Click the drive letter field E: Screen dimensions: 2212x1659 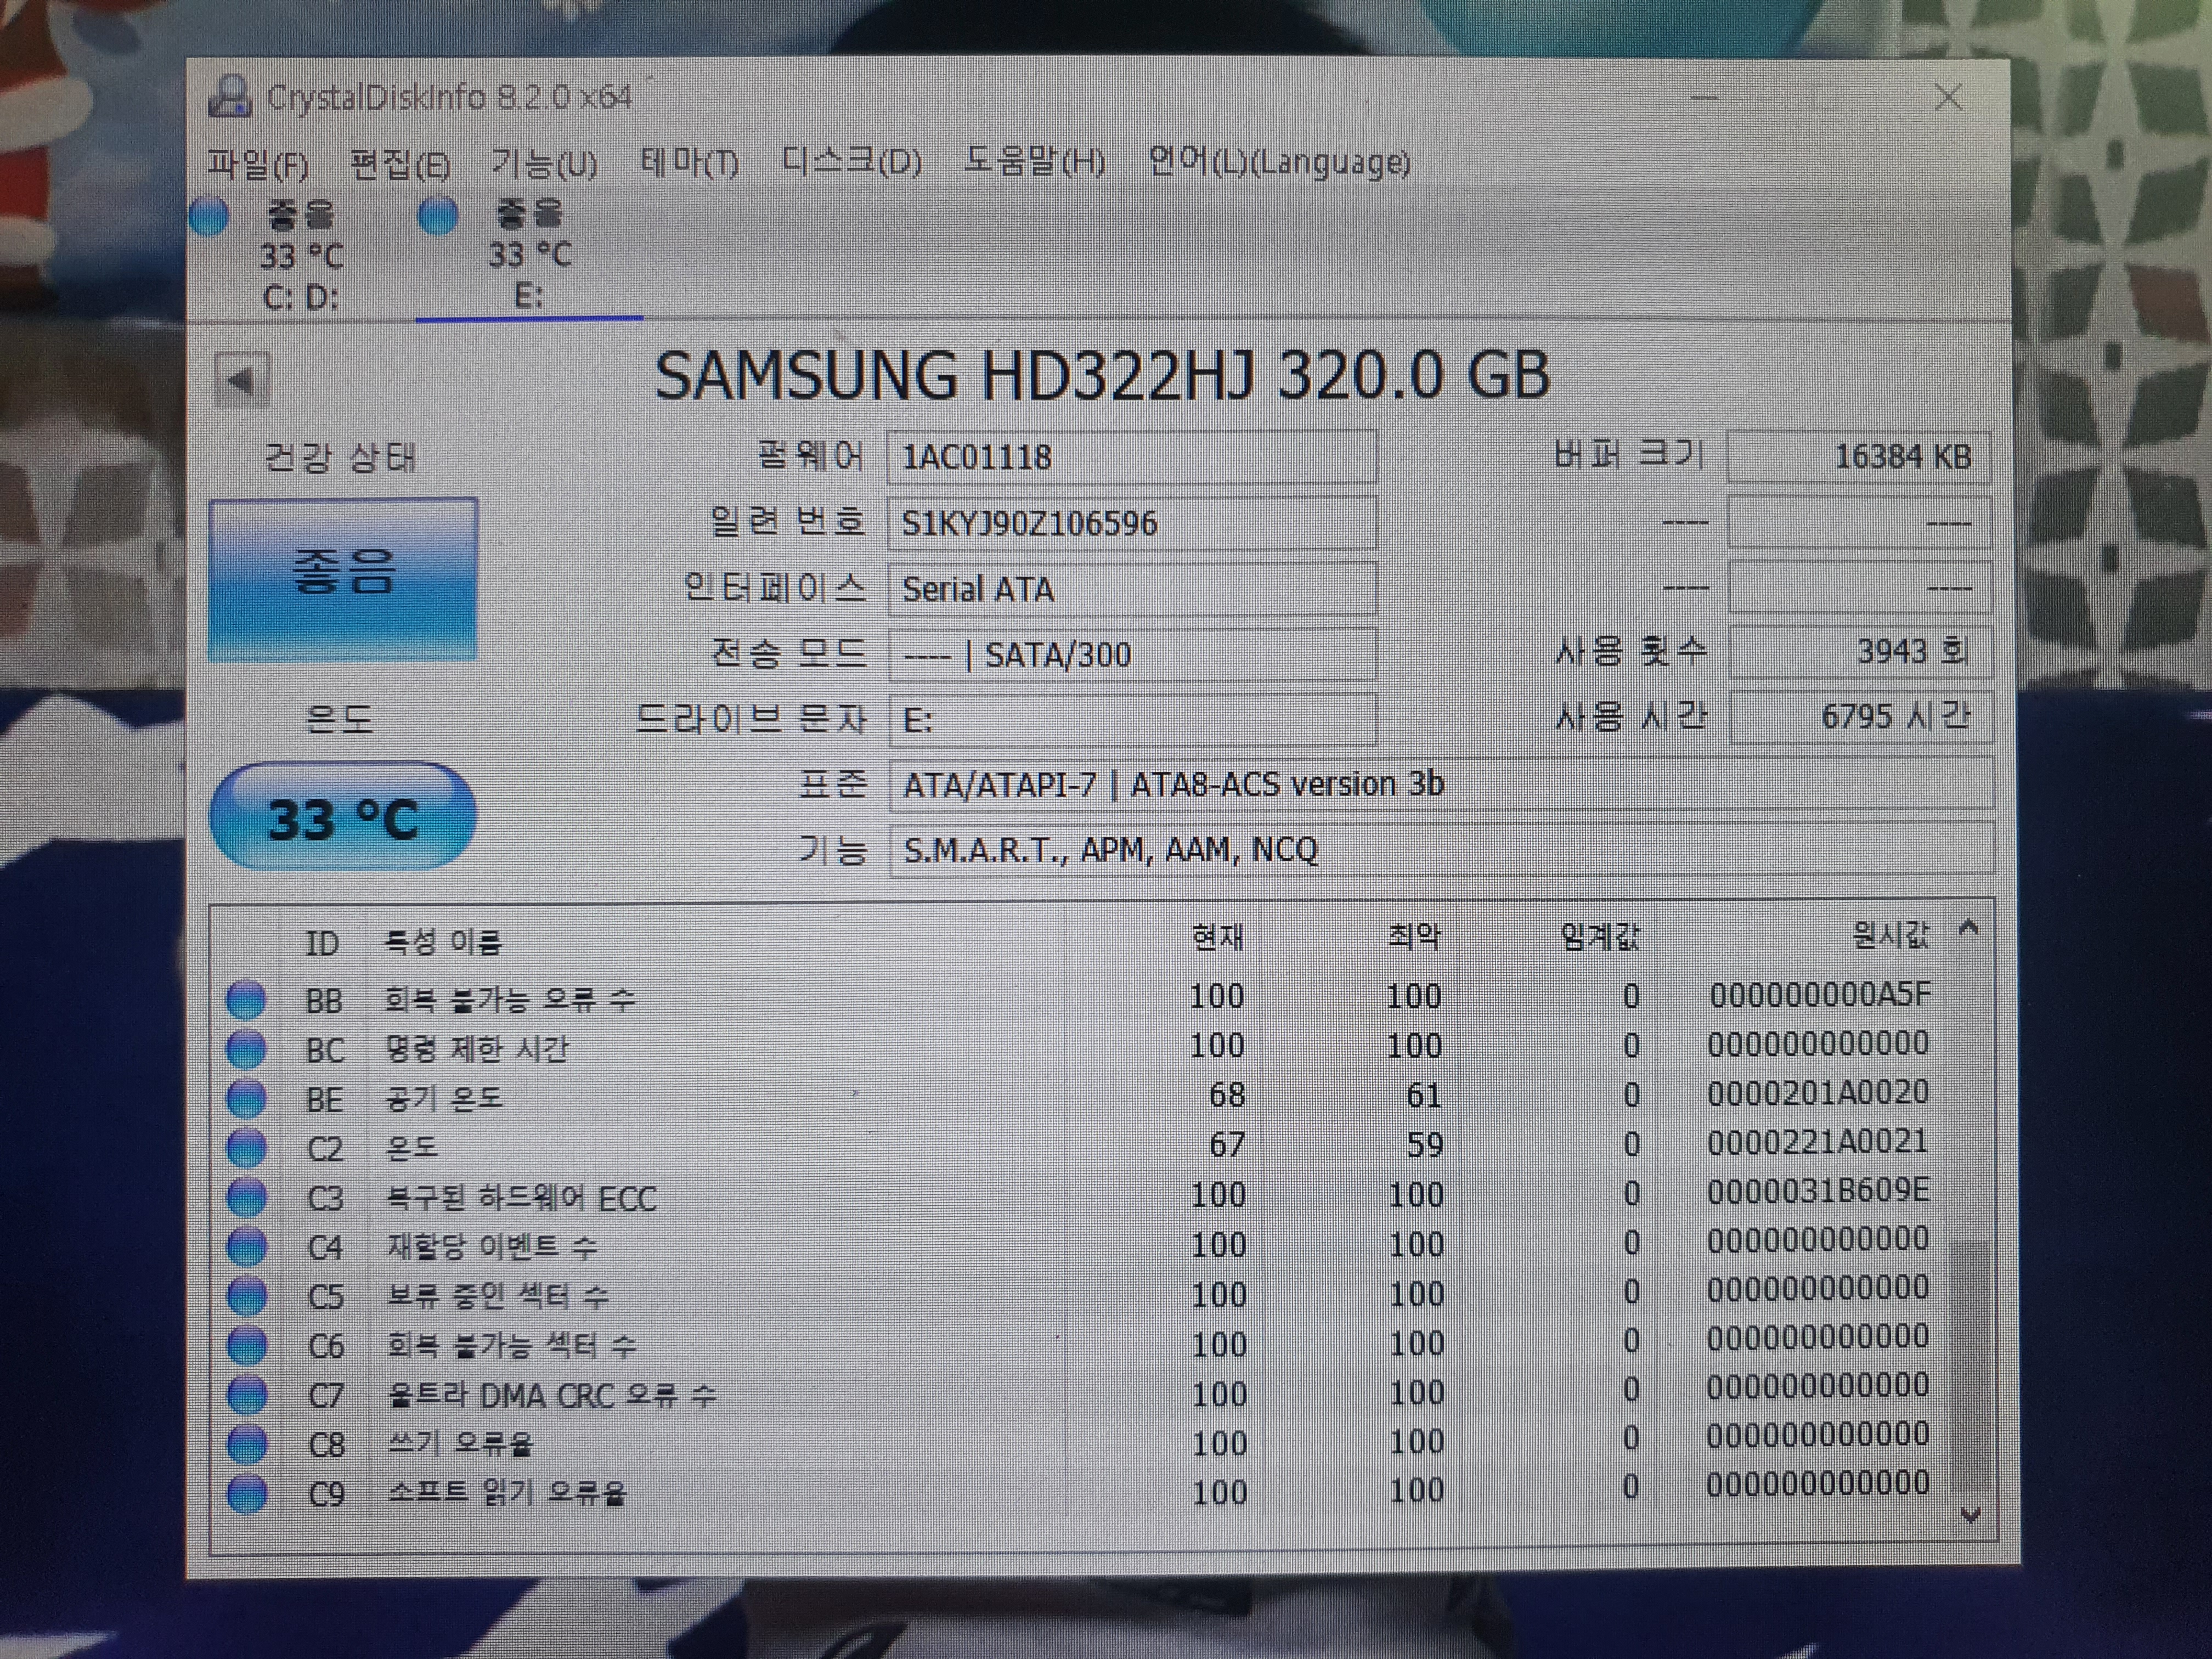(x=1132, y=720)
